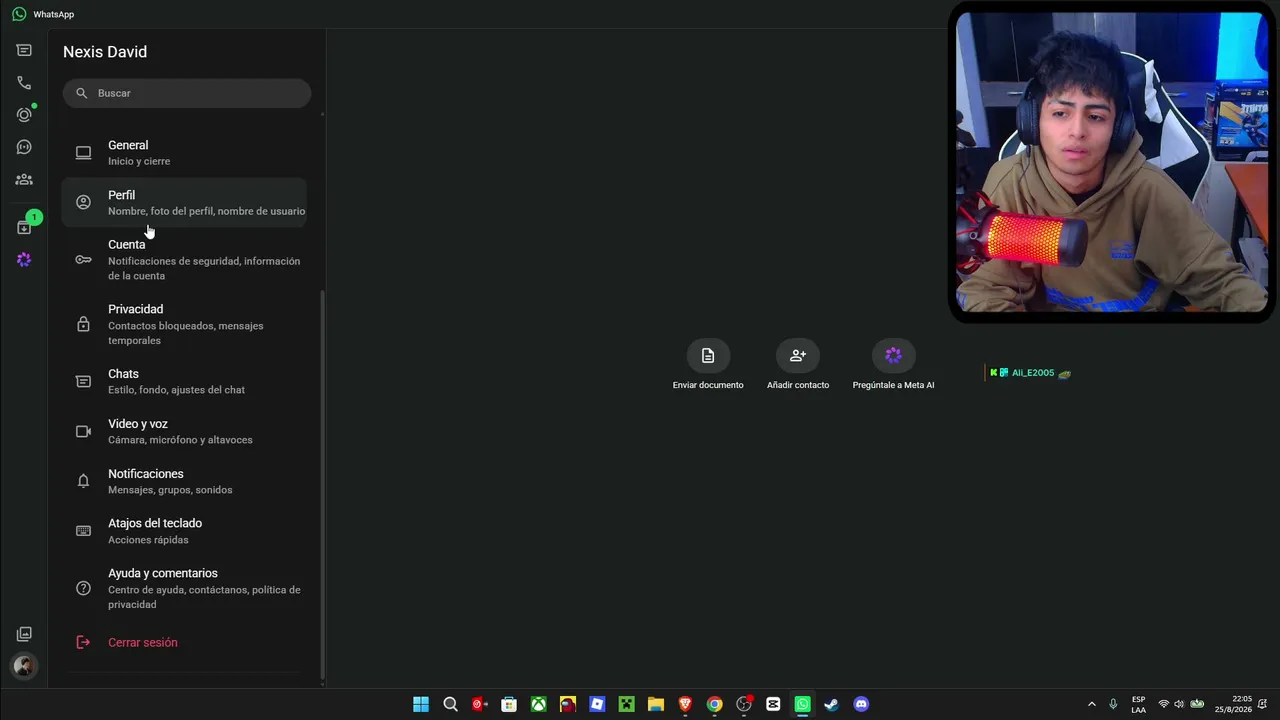Open Meta AI from the left sidebar

click(x=24, y=260)
